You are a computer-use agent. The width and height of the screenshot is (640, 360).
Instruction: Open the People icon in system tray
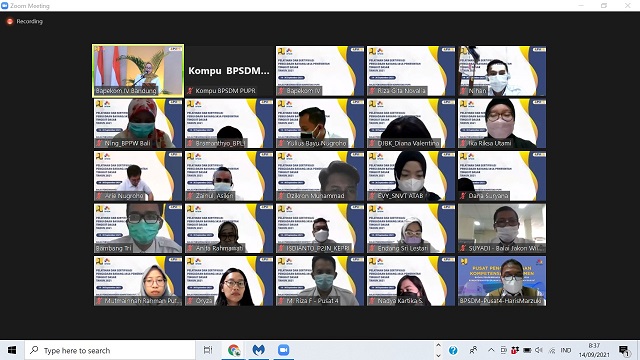[x=473, y=350]
